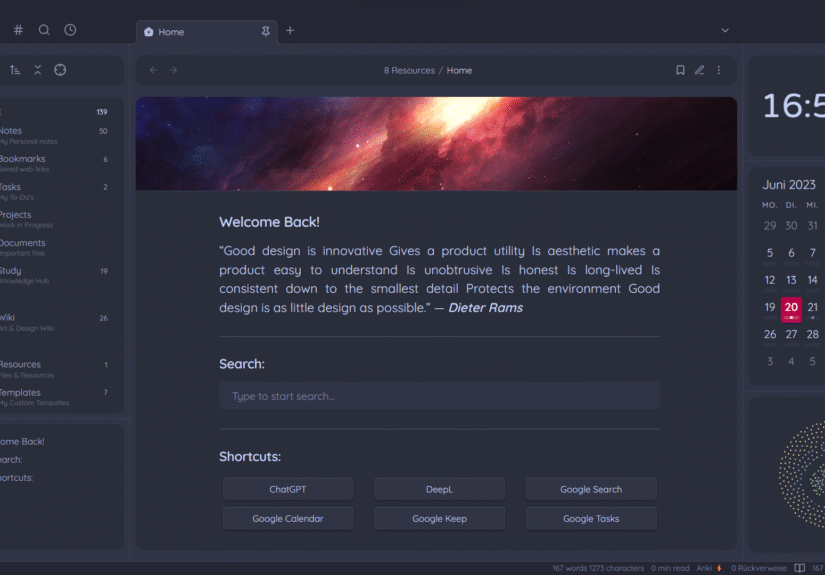
Task: Bookmark the Home note
Action: pos(680,70)
